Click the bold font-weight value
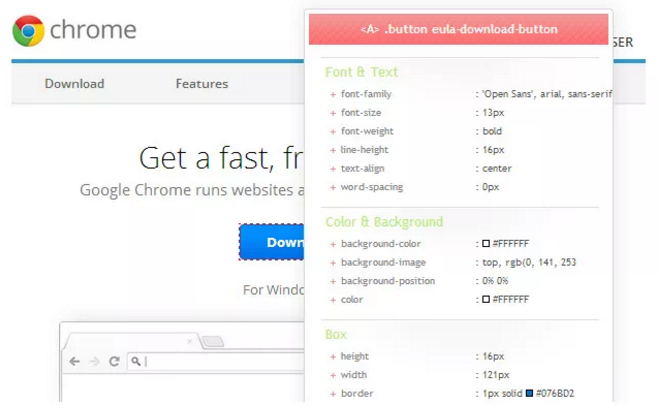 492,131
